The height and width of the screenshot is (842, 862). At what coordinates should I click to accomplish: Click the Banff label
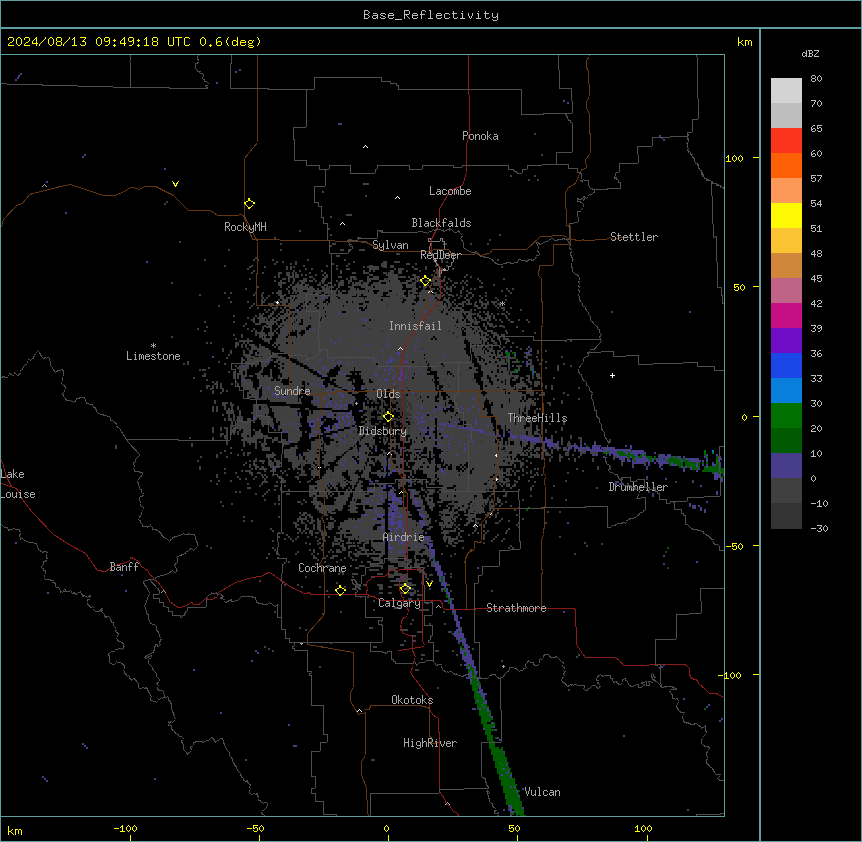click(124, 567)
